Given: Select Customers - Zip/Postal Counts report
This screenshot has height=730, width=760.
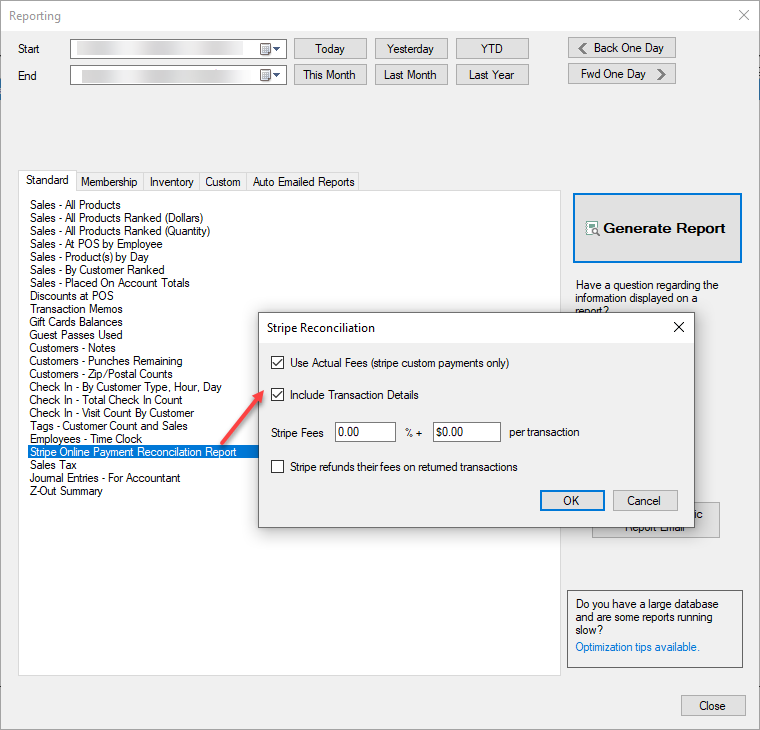Looking at the screenshot, I should (x=101, y=374).
